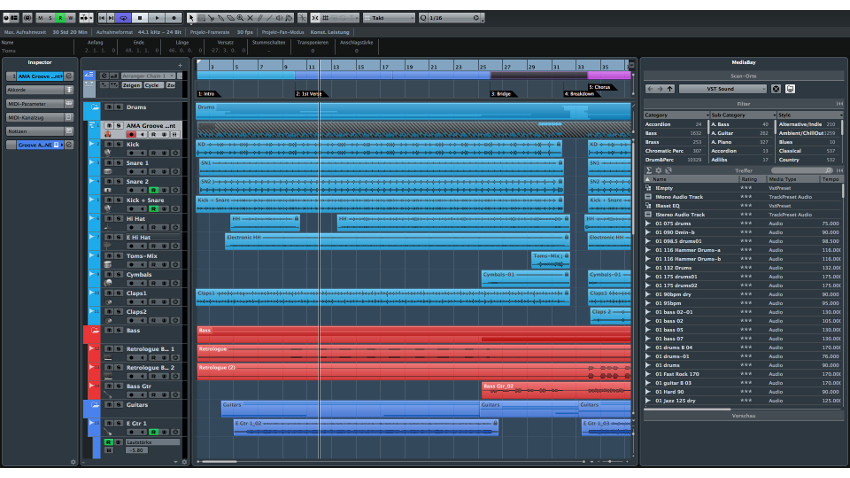
Task: Click the Cycle button on arranger track
Action: click(x=150, y=86)
